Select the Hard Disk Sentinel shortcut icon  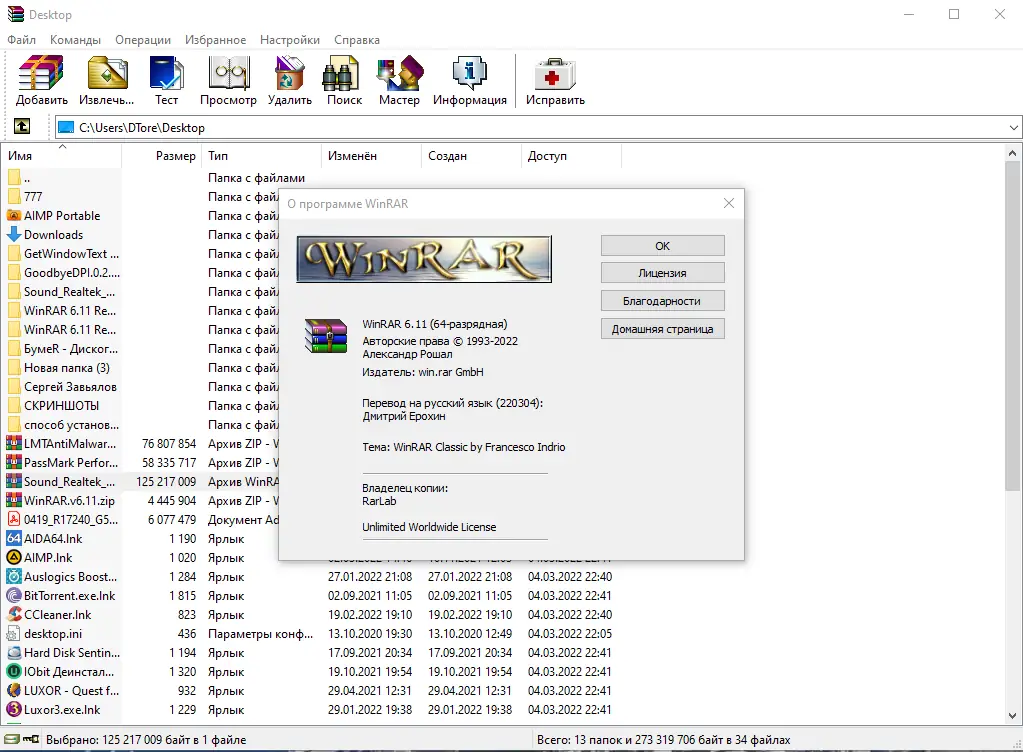tap(14, 652)
